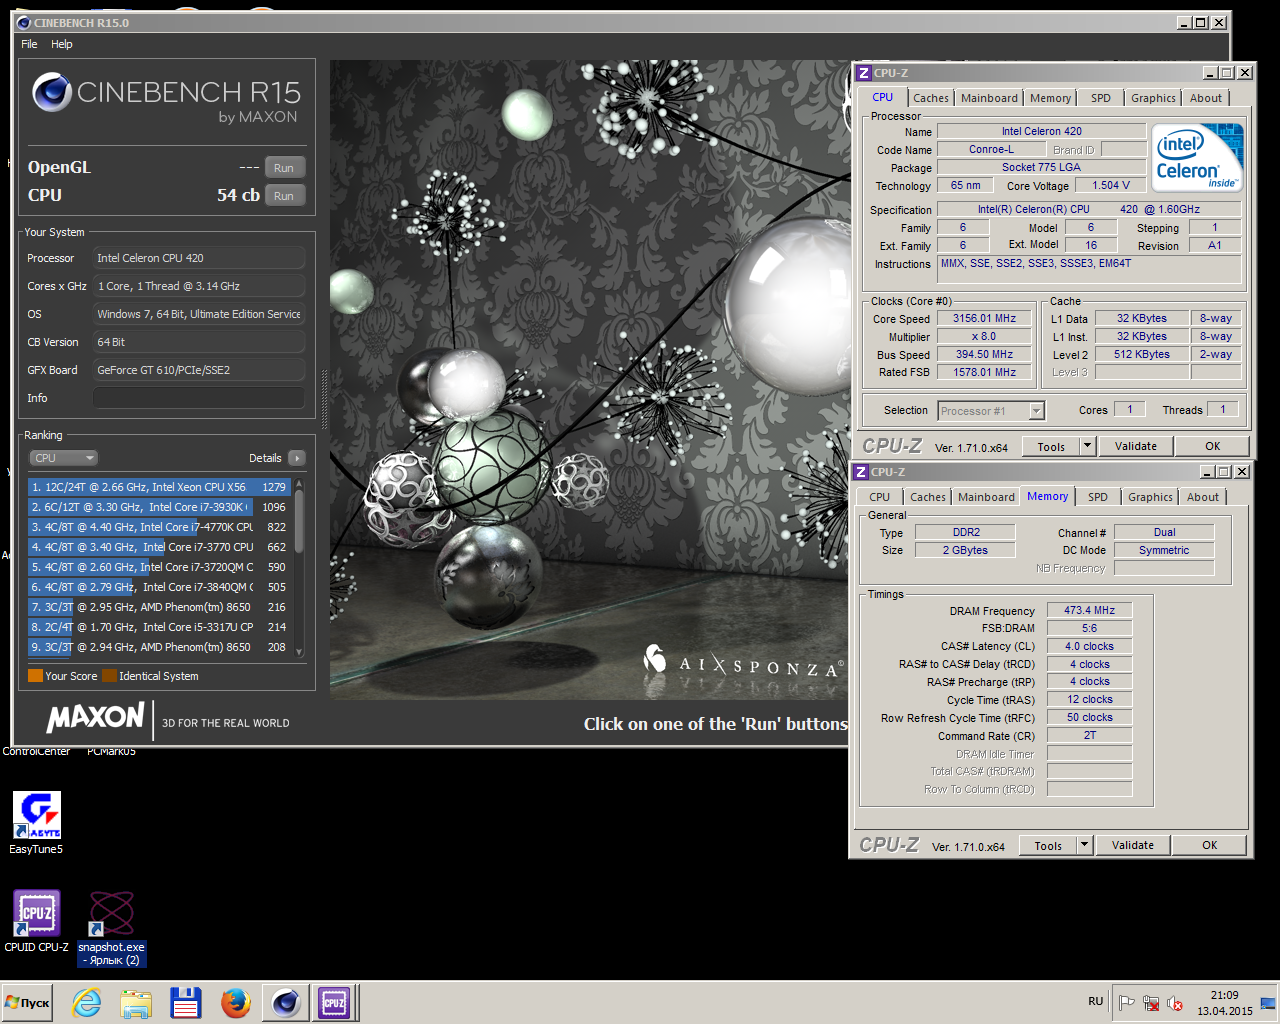
Task: Click floppy disk save taskbar icon
Action: point(186,1002)
